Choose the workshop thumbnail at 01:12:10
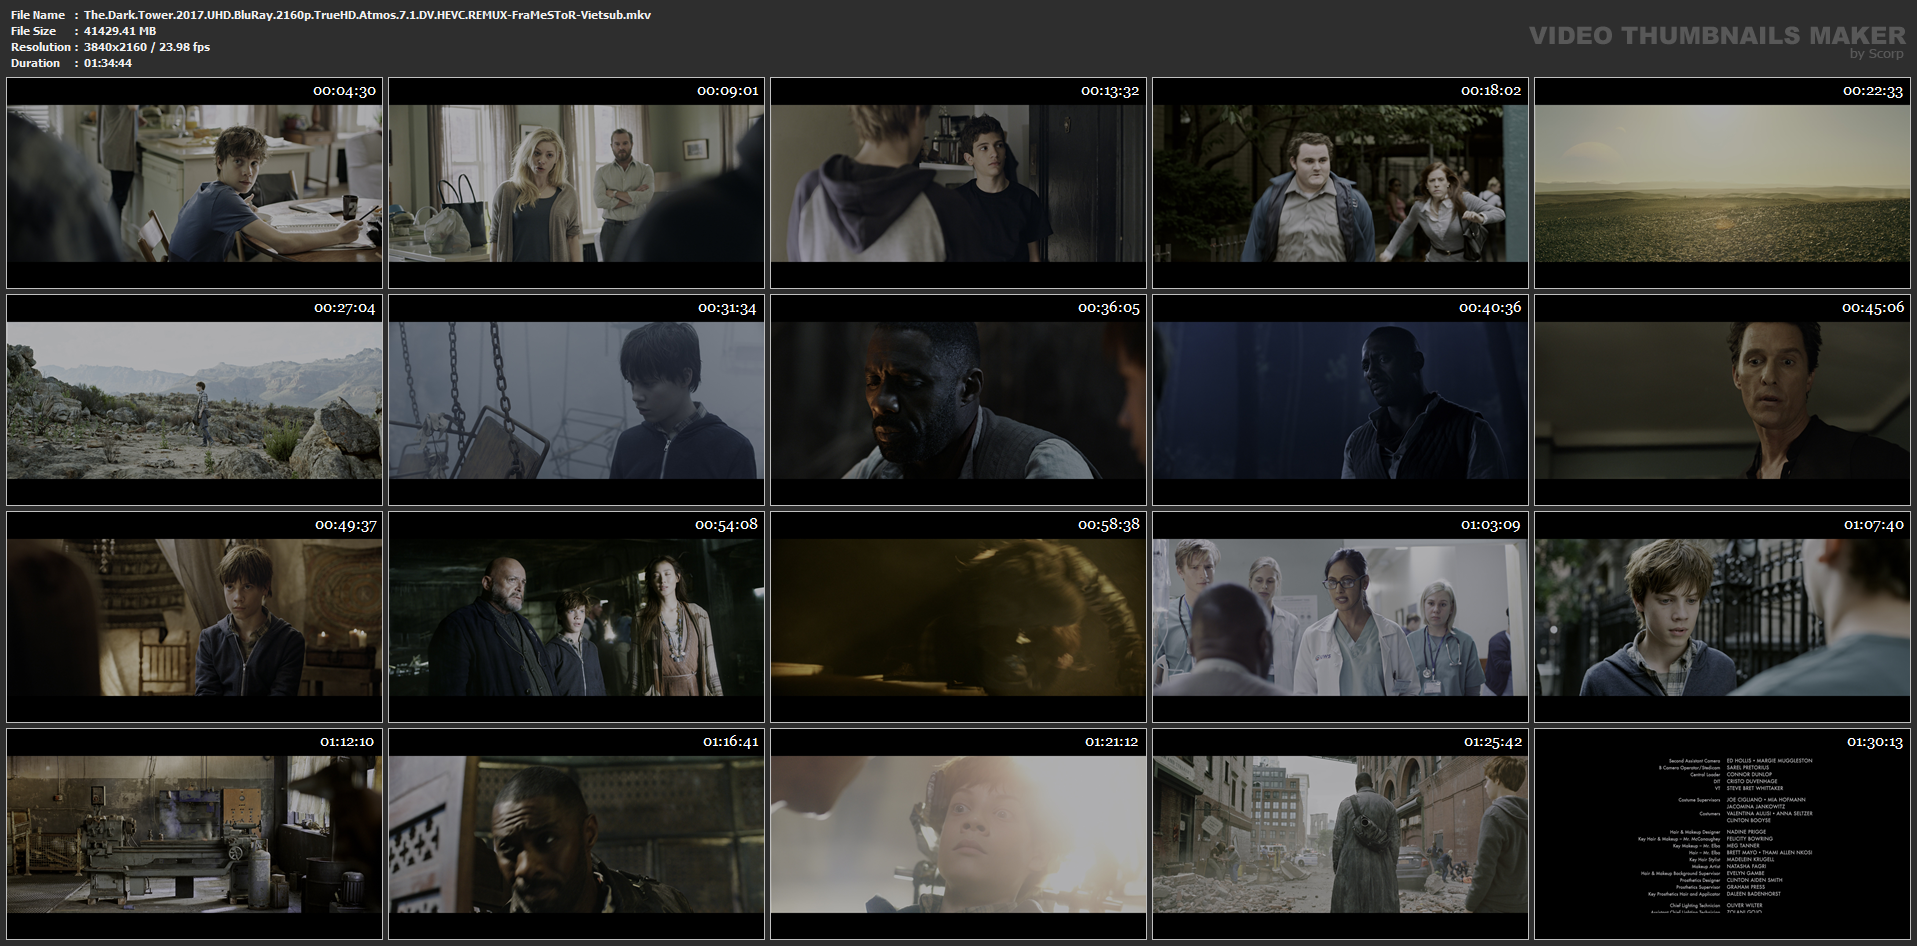1917x946 pixels. tap(194, 834)
